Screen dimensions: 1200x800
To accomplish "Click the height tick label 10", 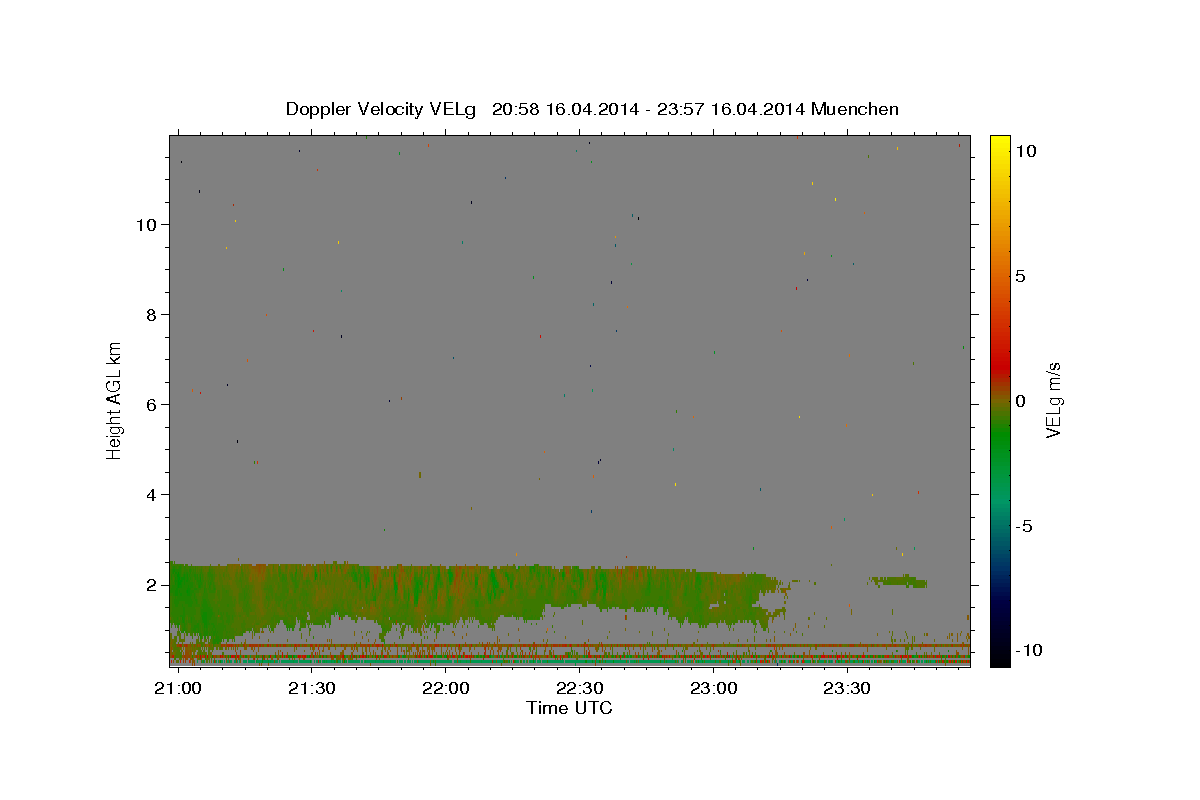I will click(x=148, y=225).
